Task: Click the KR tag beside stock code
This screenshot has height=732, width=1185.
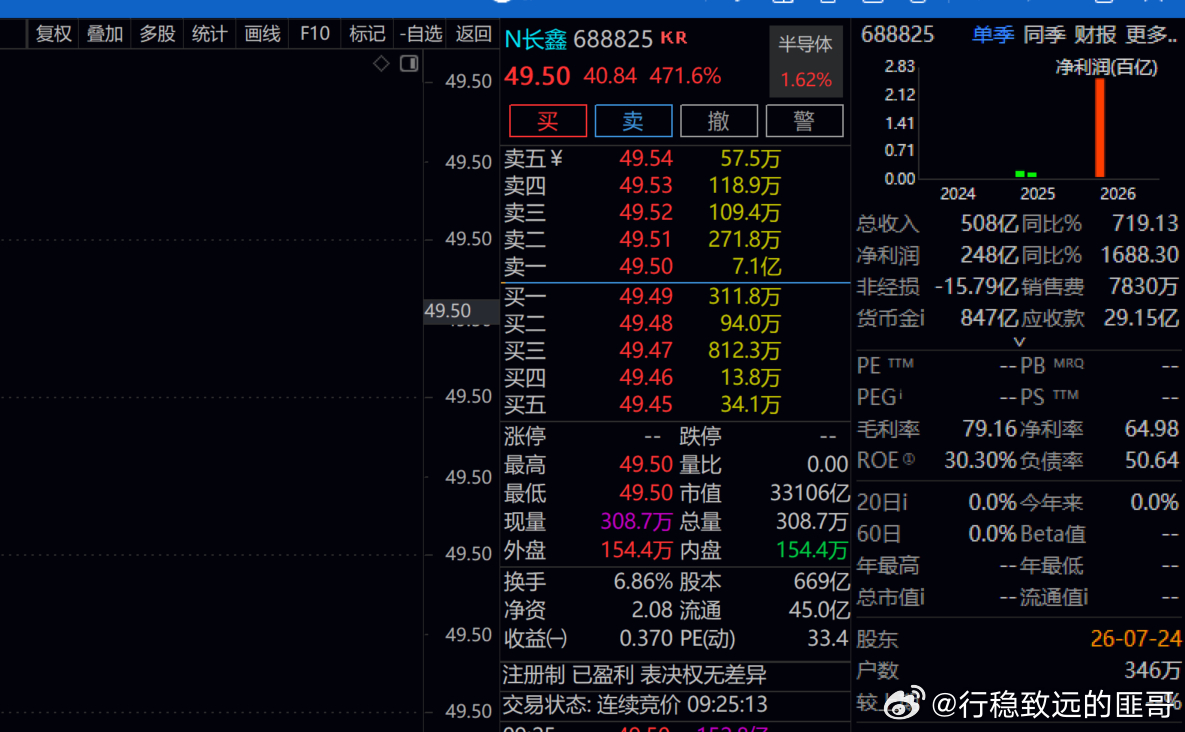Action: click(x=674, y=38)
